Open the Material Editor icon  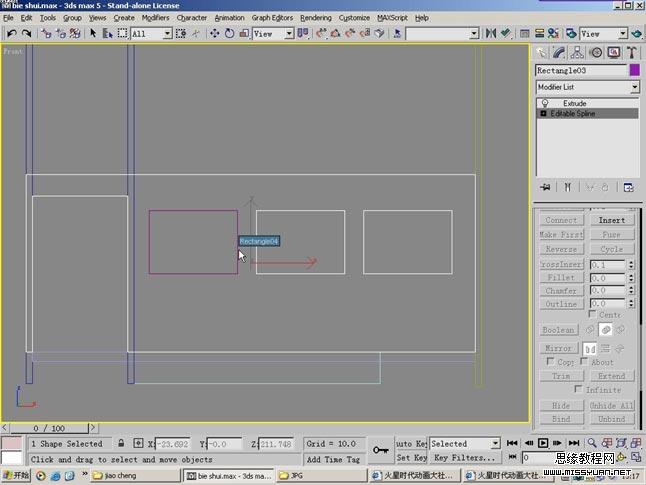pyautogui.click(x=553, y=33)
